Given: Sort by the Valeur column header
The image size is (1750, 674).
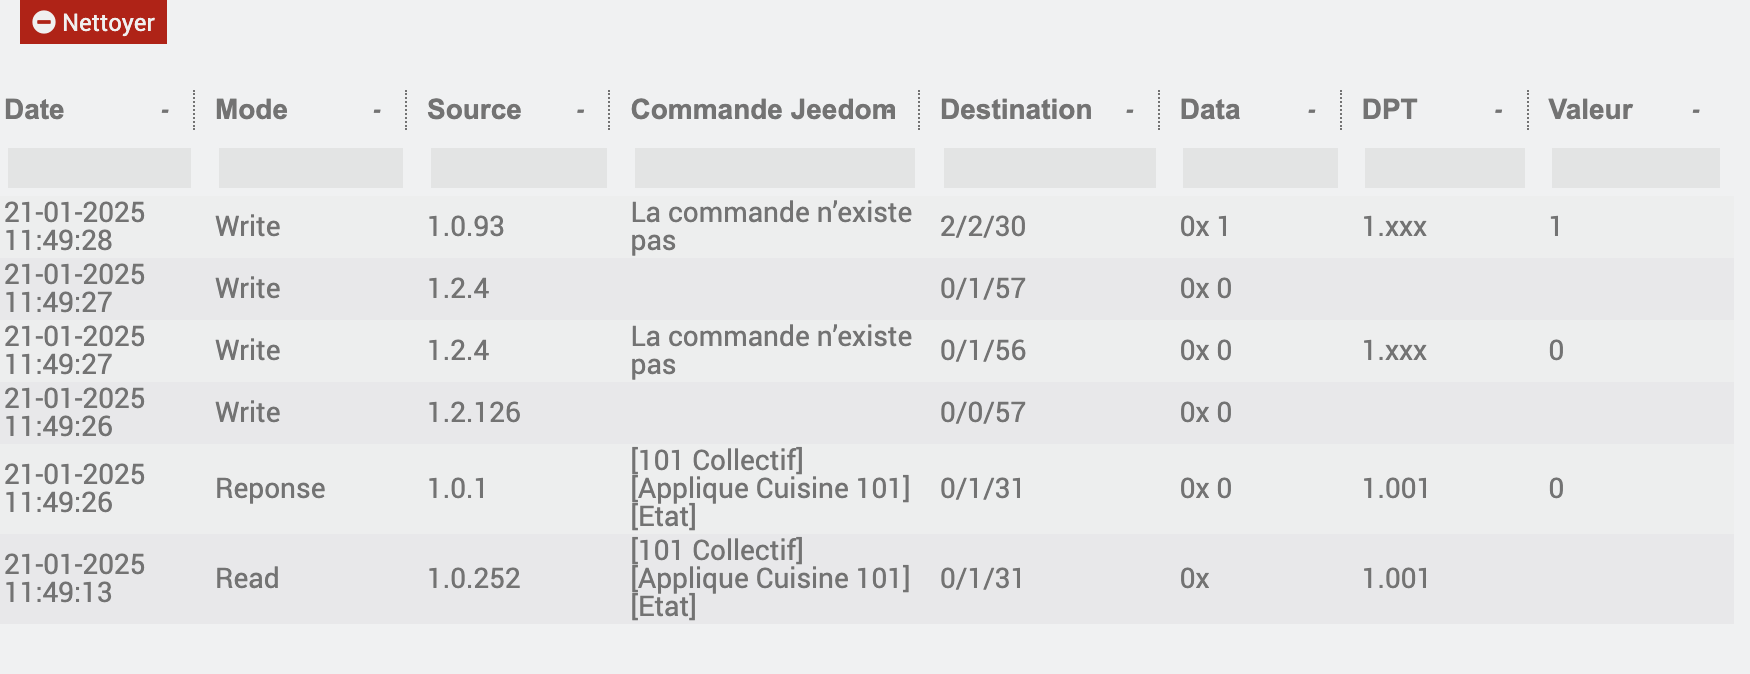Looking at the screenshot, I should coord(1590,110).
